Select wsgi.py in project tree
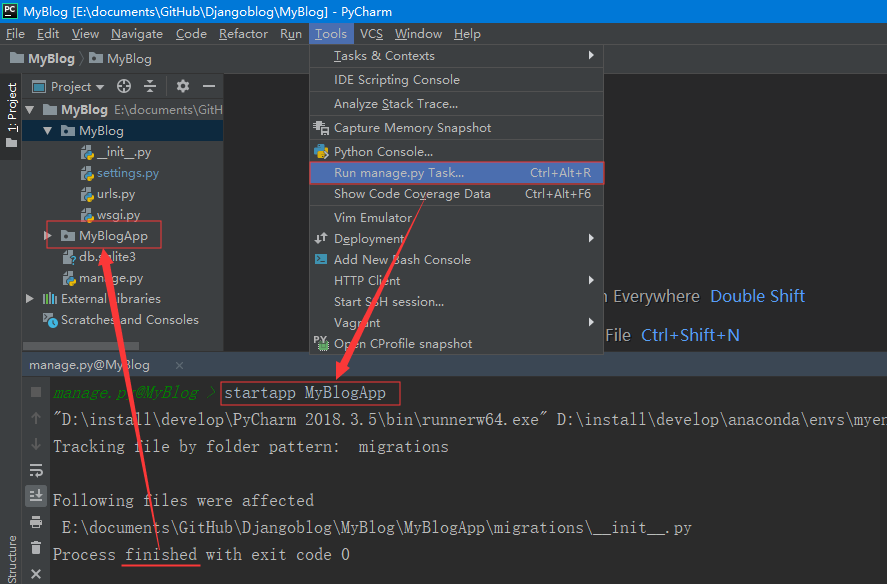The width and height of the screenshot is (887, 584). click(x=111, y=214)
